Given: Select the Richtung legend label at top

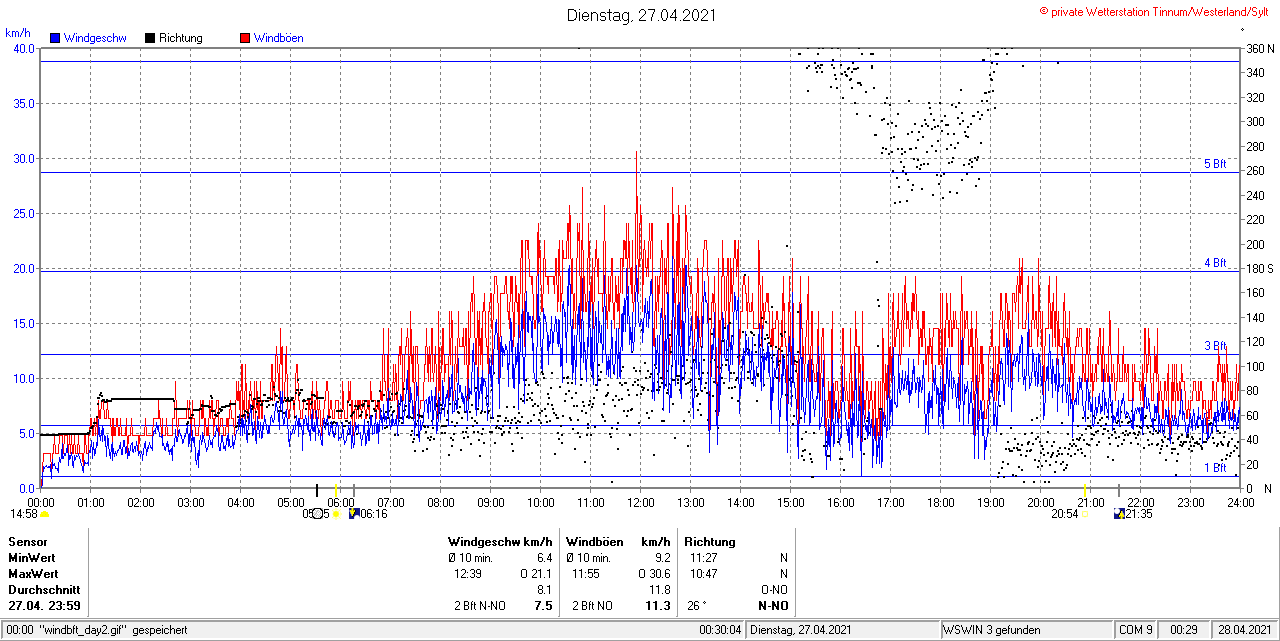Looking at the screenshot, I should pos(181,38).
